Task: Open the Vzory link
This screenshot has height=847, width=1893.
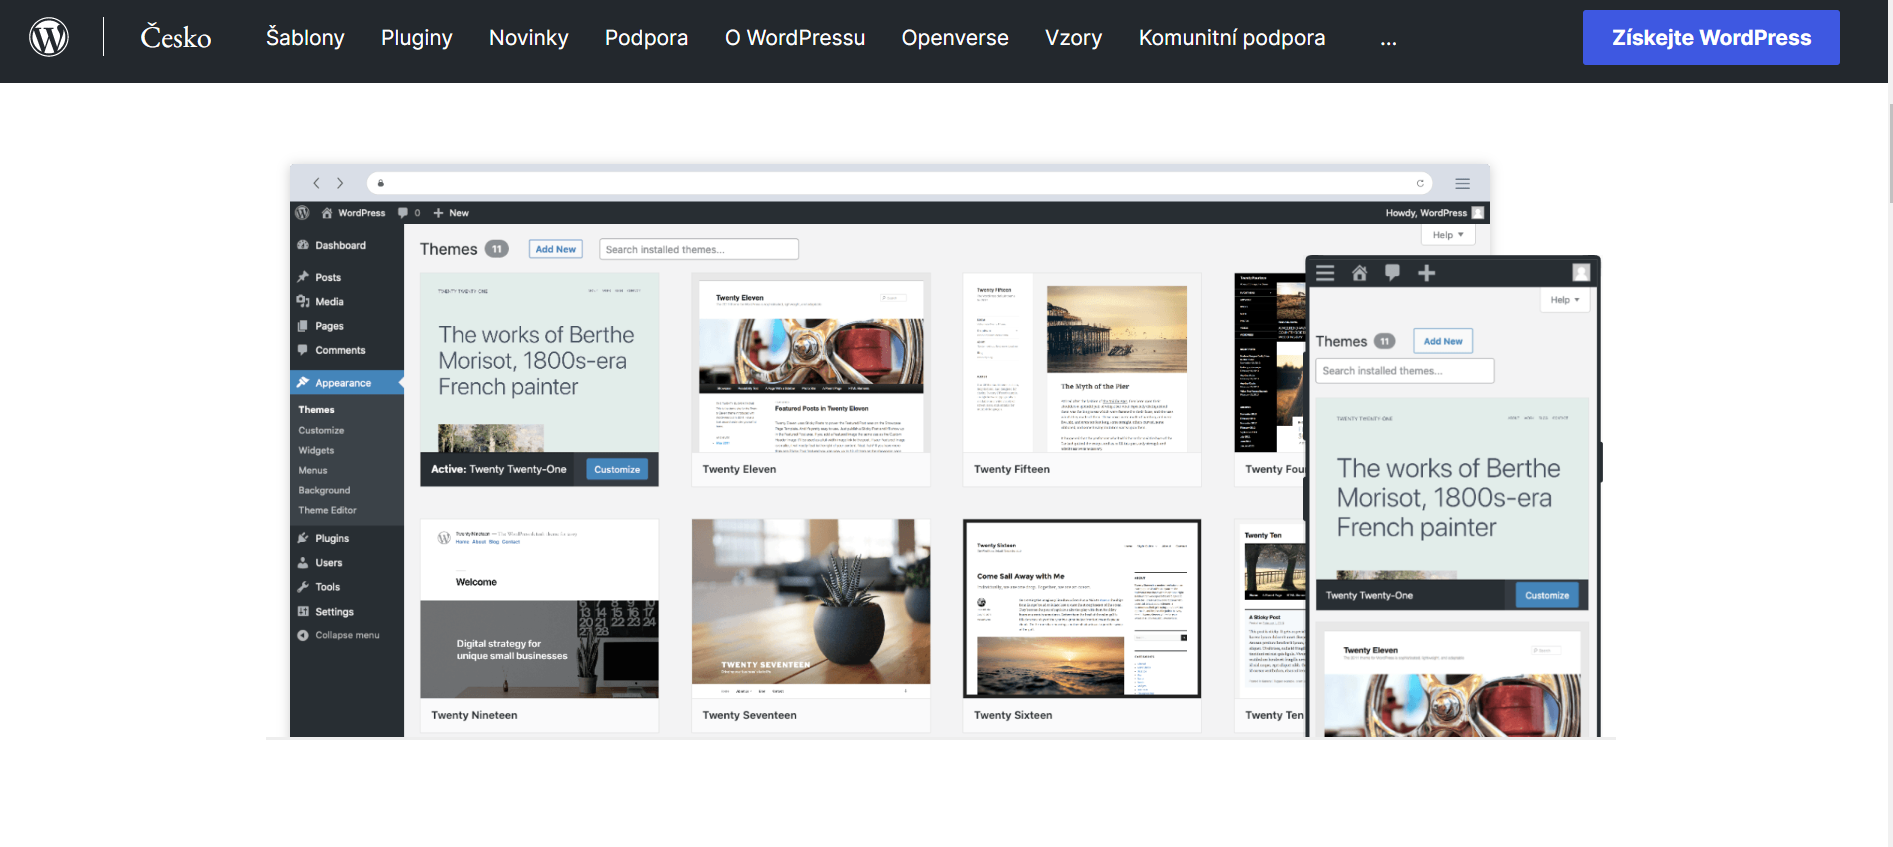Action: 1073,38
